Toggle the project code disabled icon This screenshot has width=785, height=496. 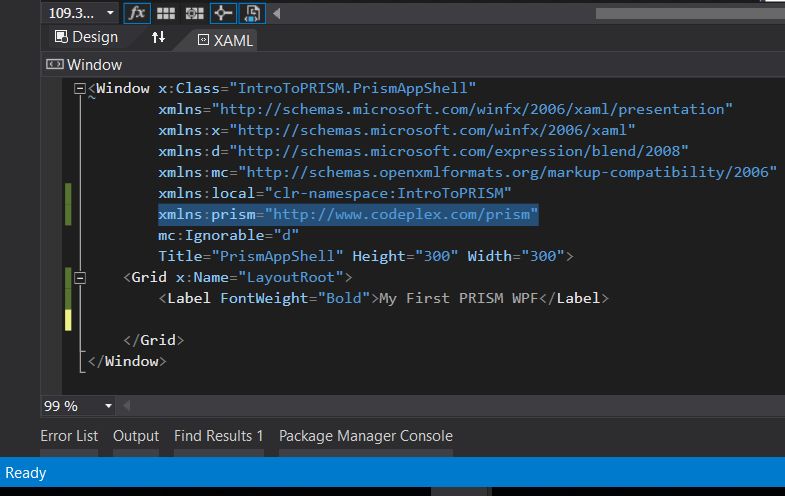click(x=252, y=13)
